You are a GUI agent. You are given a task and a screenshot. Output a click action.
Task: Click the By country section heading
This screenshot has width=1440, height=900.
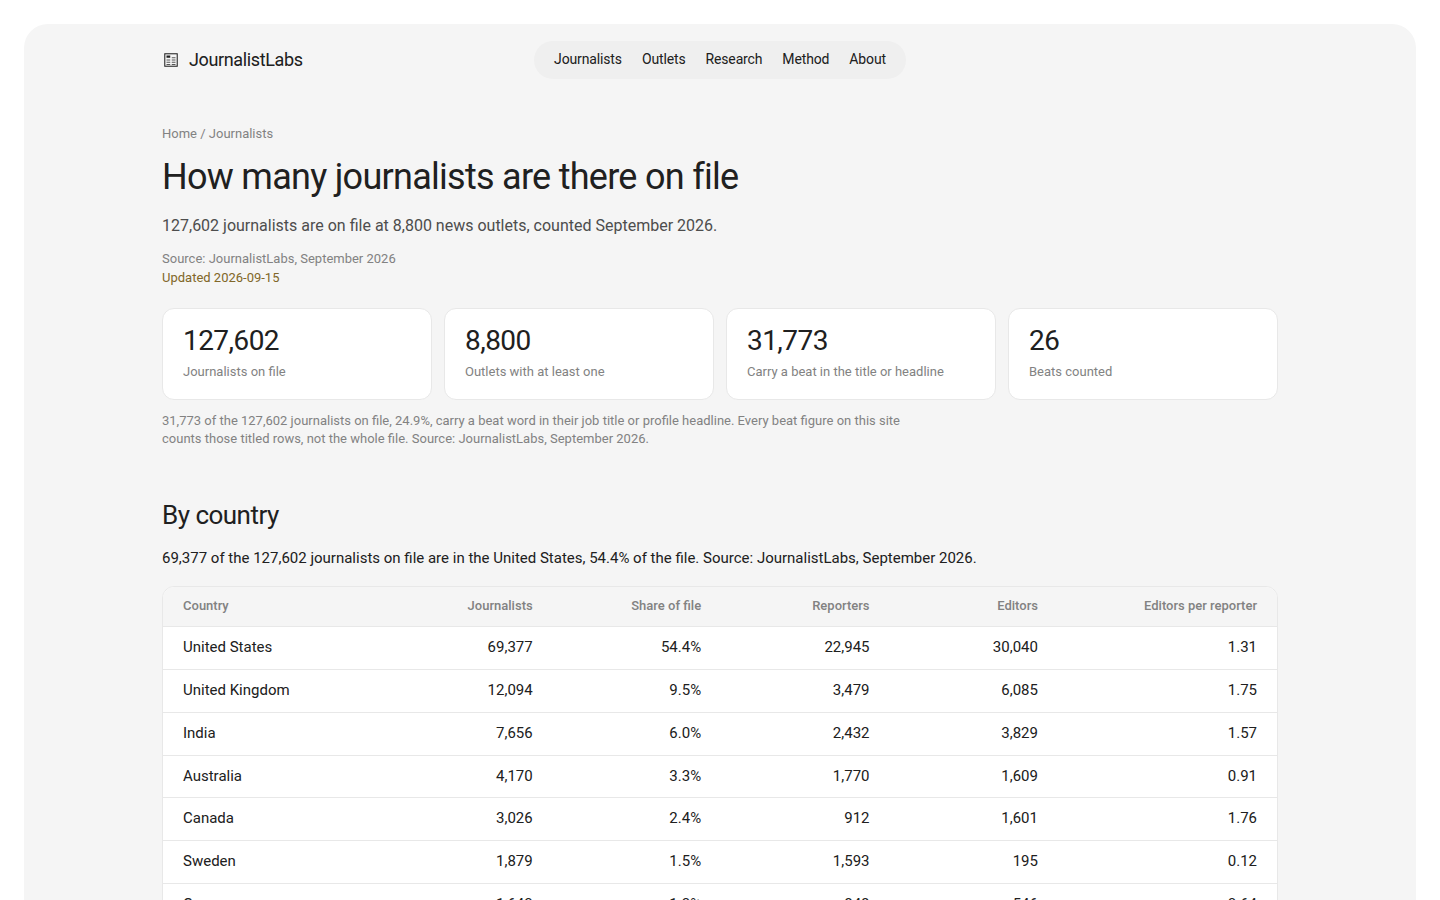click(x=221, y=515)
